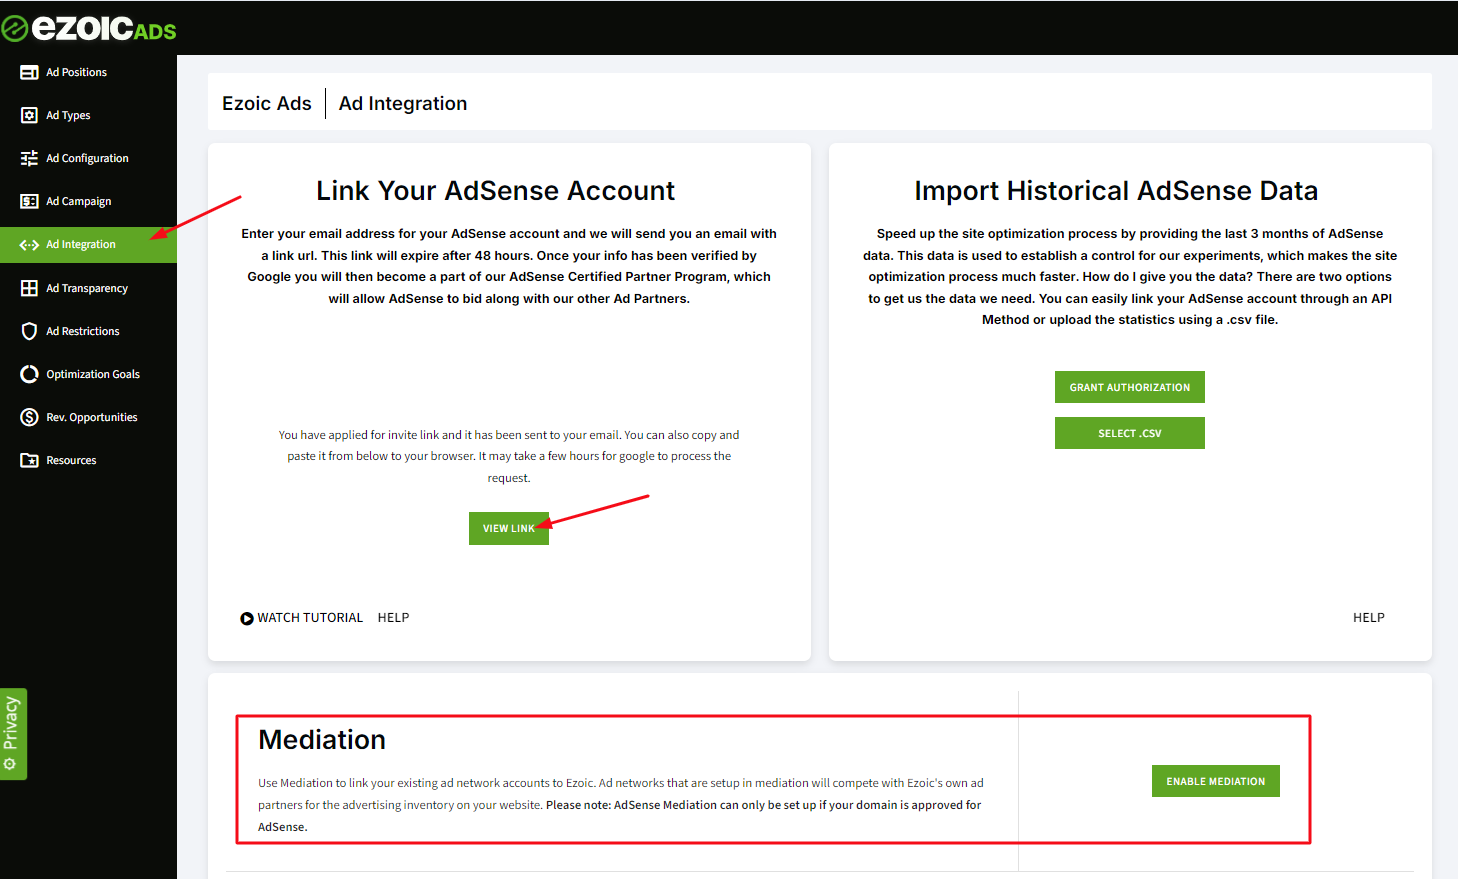
Task: Click the Ad Positions sidebar icon
Action: point(29,72)
